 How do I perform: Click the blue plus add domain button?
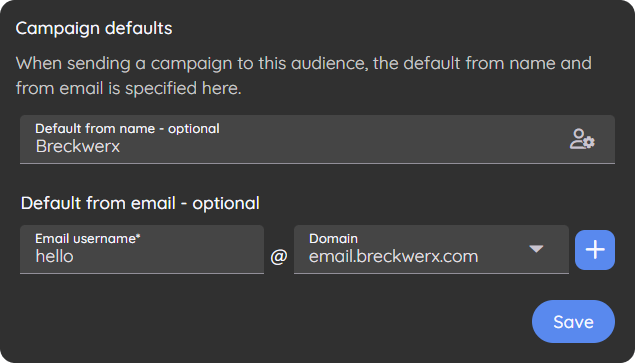[595, 250]
